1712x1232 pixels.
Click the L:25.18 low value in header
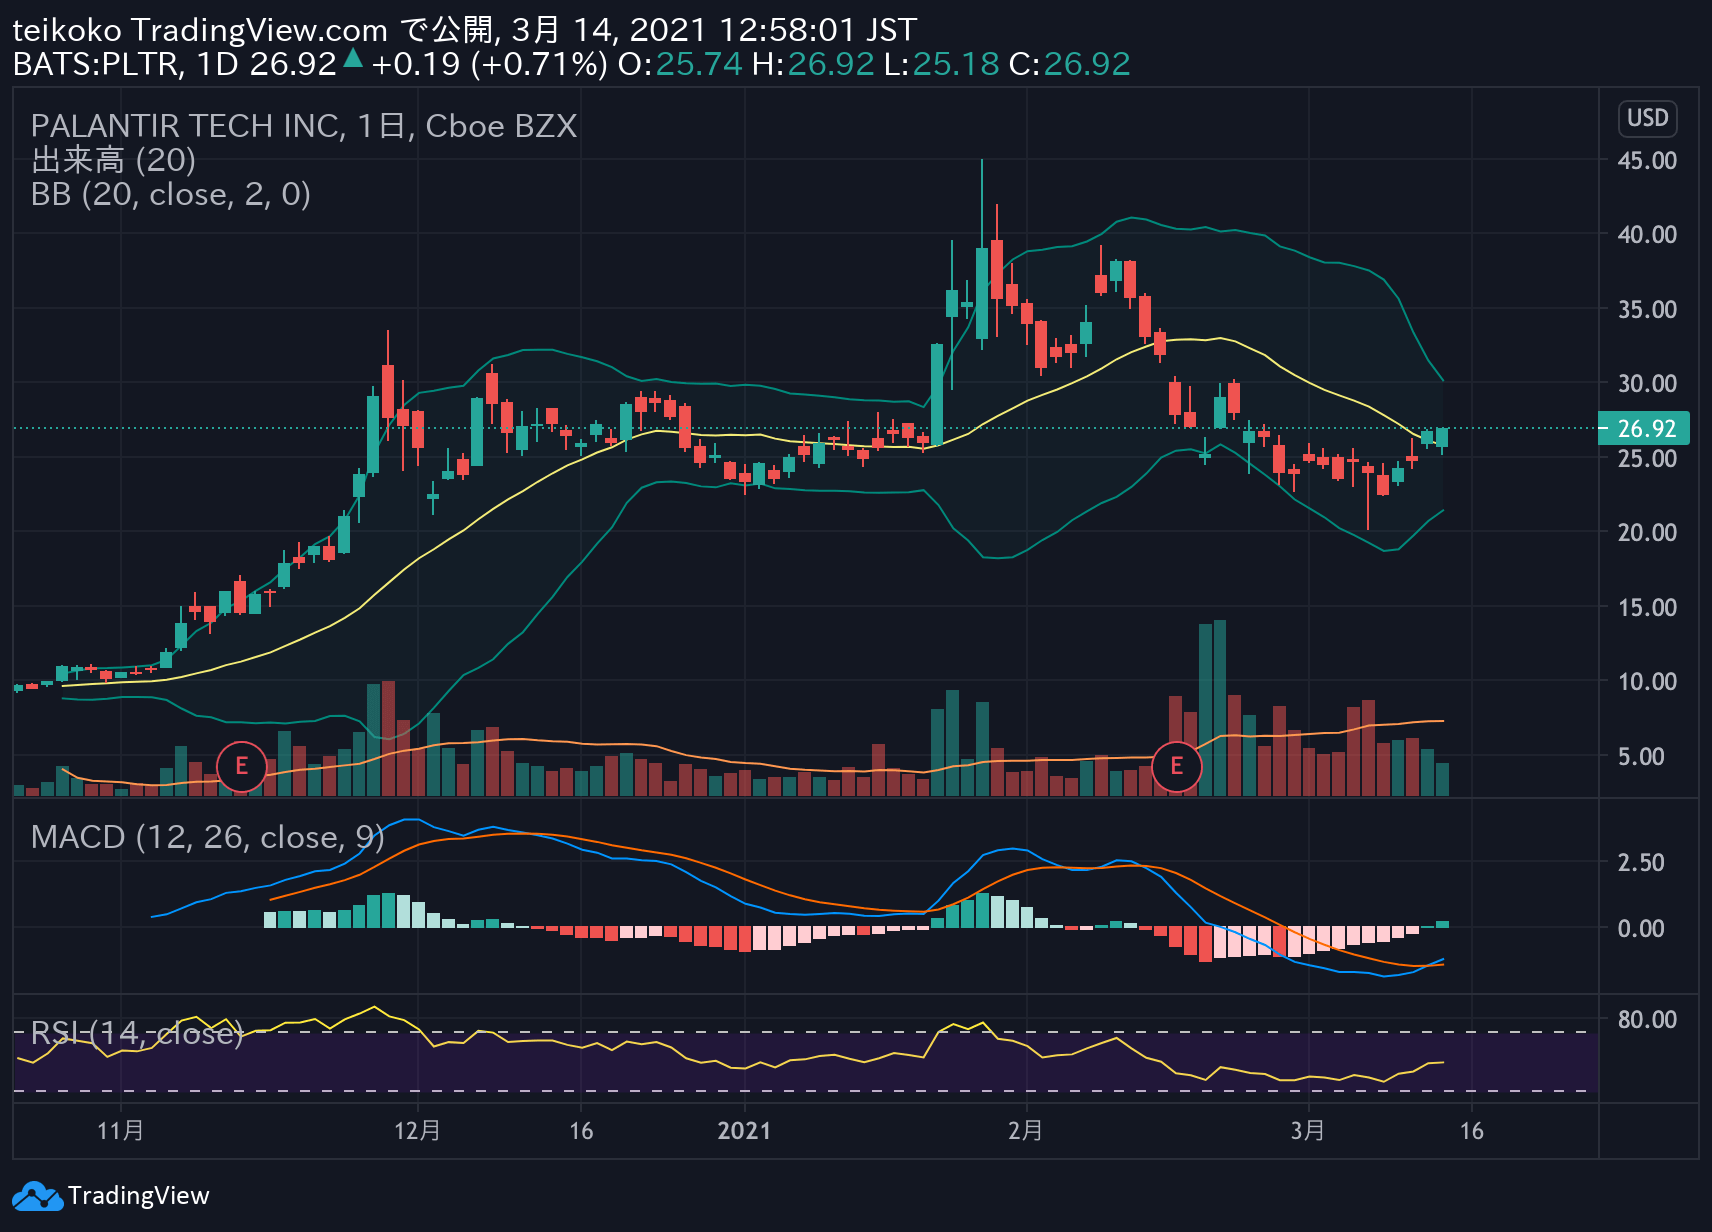[x=942, y=65]
